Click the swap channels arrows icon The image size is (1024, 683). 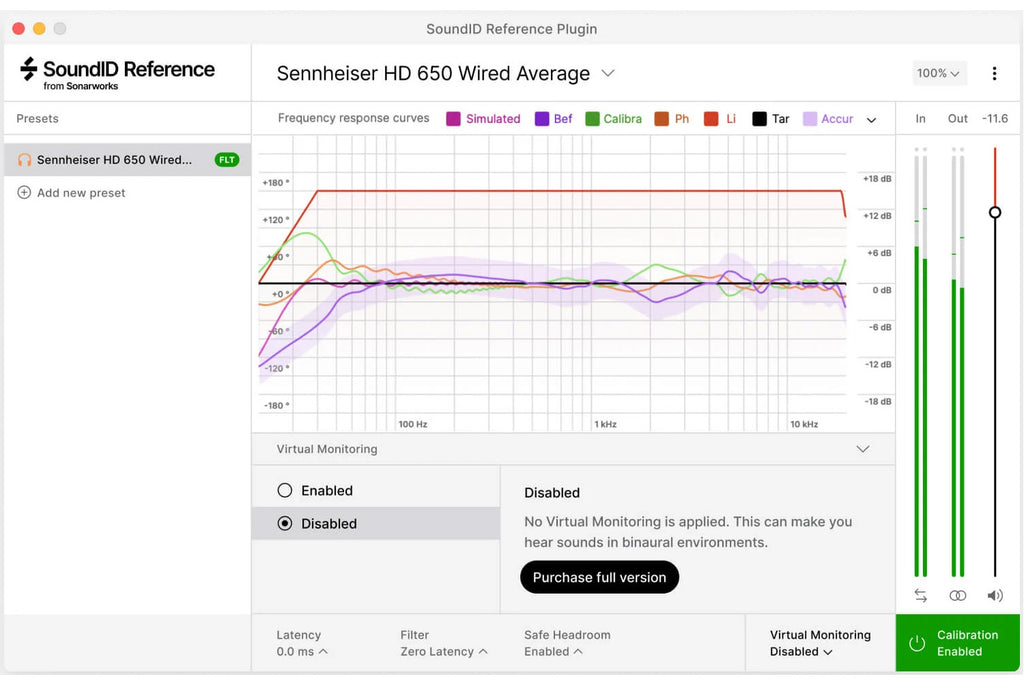point(920,596)
